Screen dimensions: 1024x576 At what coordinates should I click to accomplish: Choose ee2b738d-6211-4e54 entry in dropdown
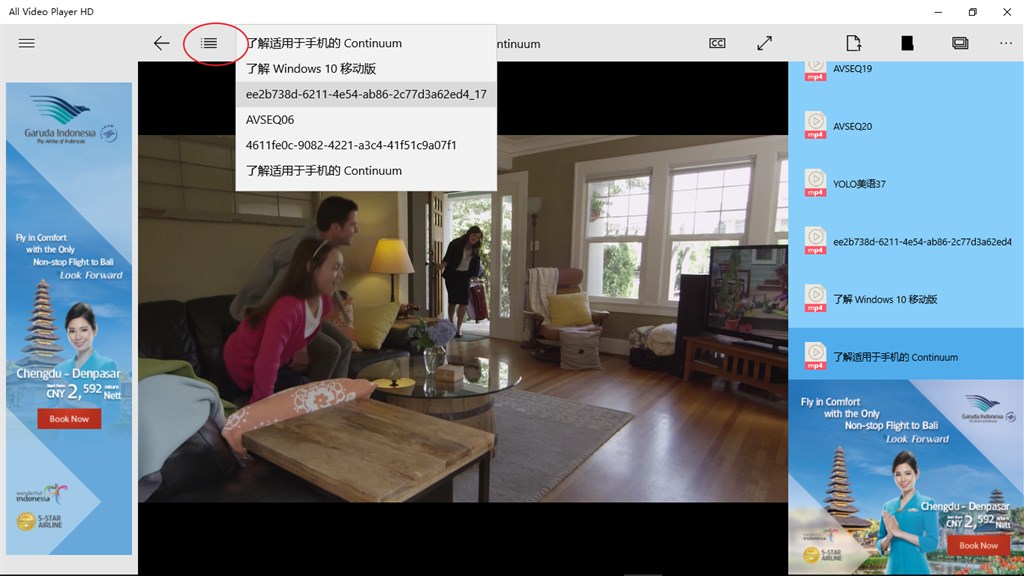[x=366, y=94]
